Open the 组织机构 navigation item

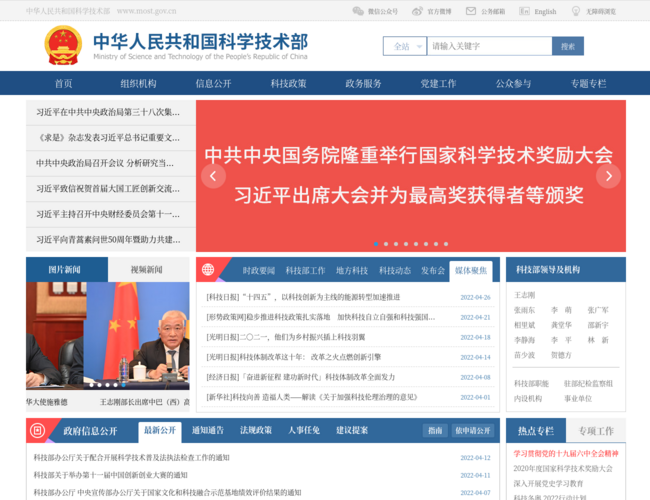pyautogui.click(x=138, y=83)
